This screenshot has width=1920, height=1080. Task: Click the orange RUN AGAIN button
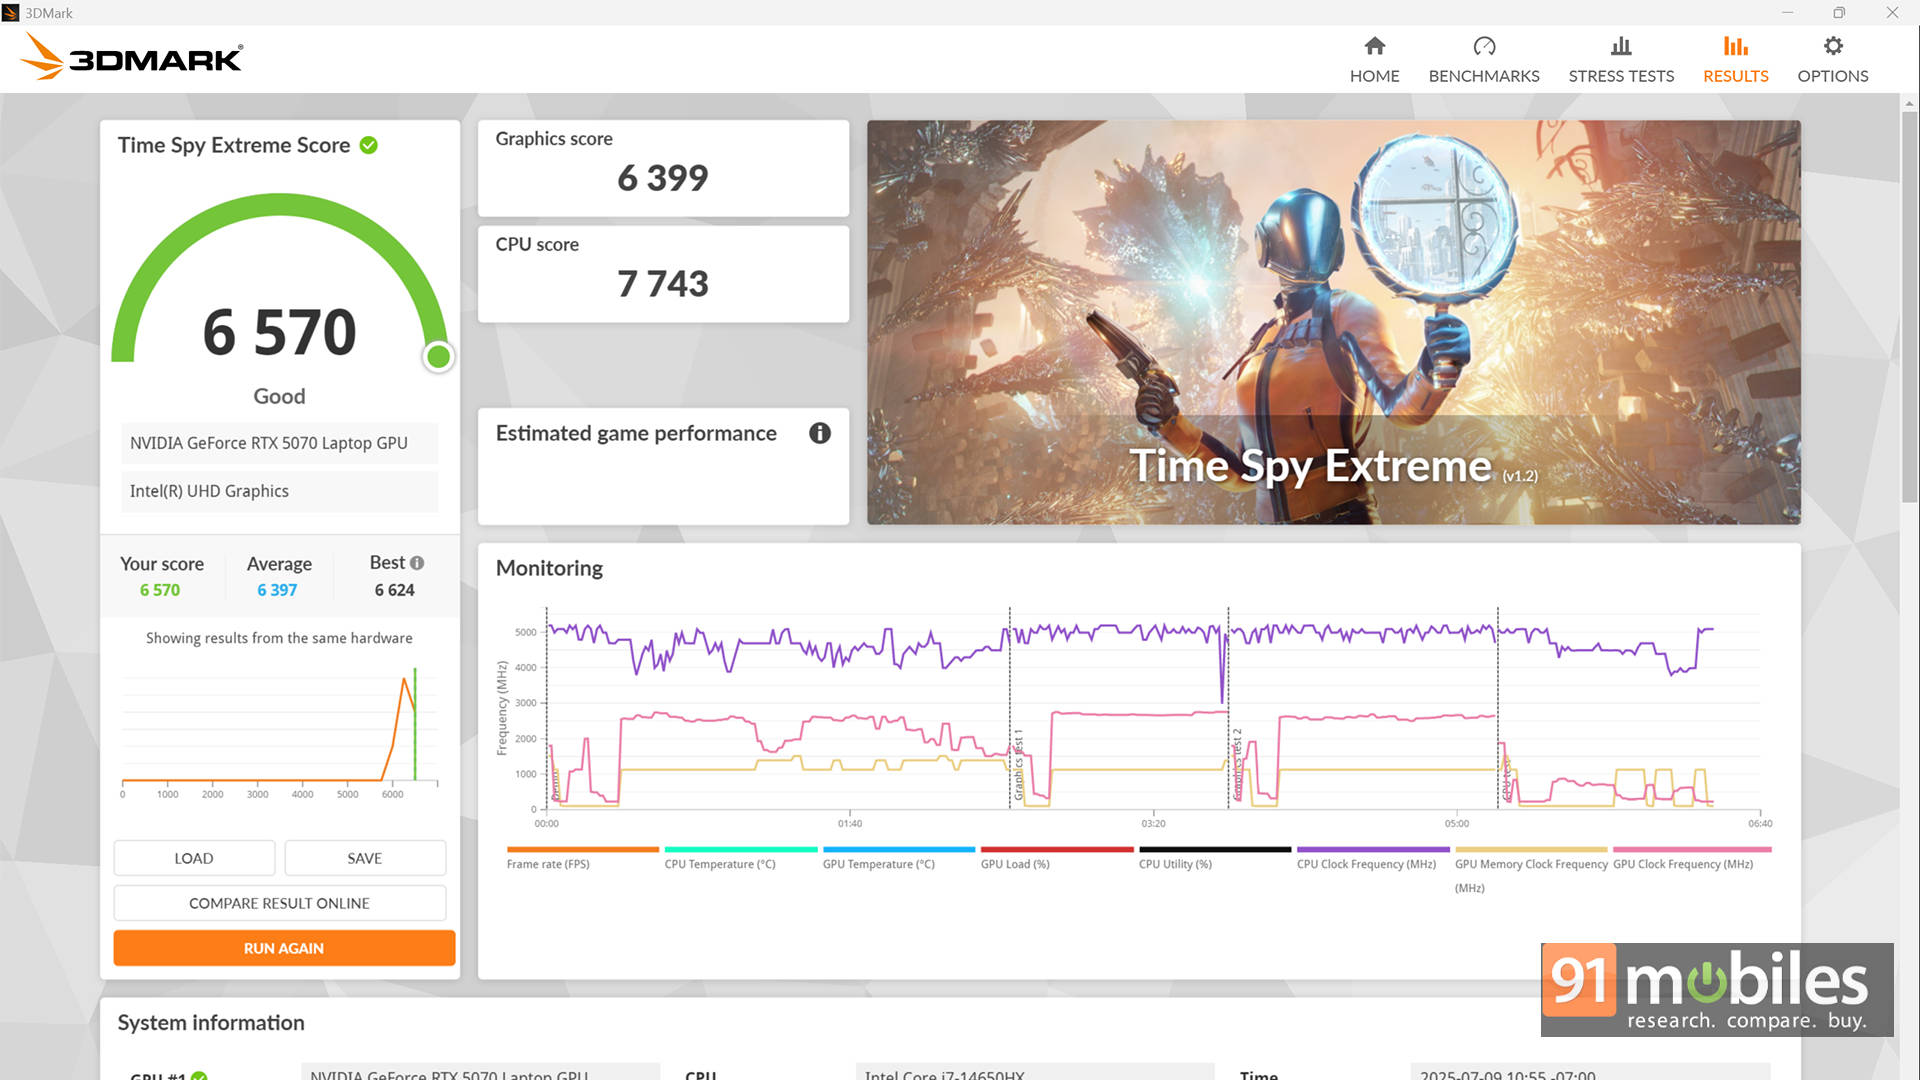point(284,948)
